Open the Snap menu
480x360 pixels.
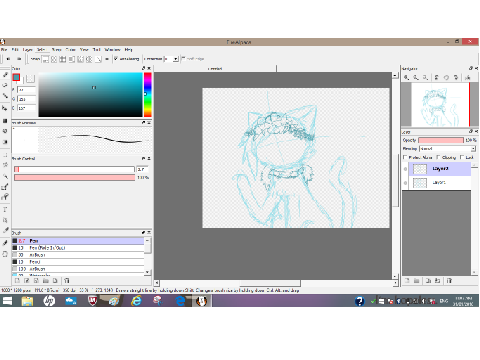coord(56,50)
